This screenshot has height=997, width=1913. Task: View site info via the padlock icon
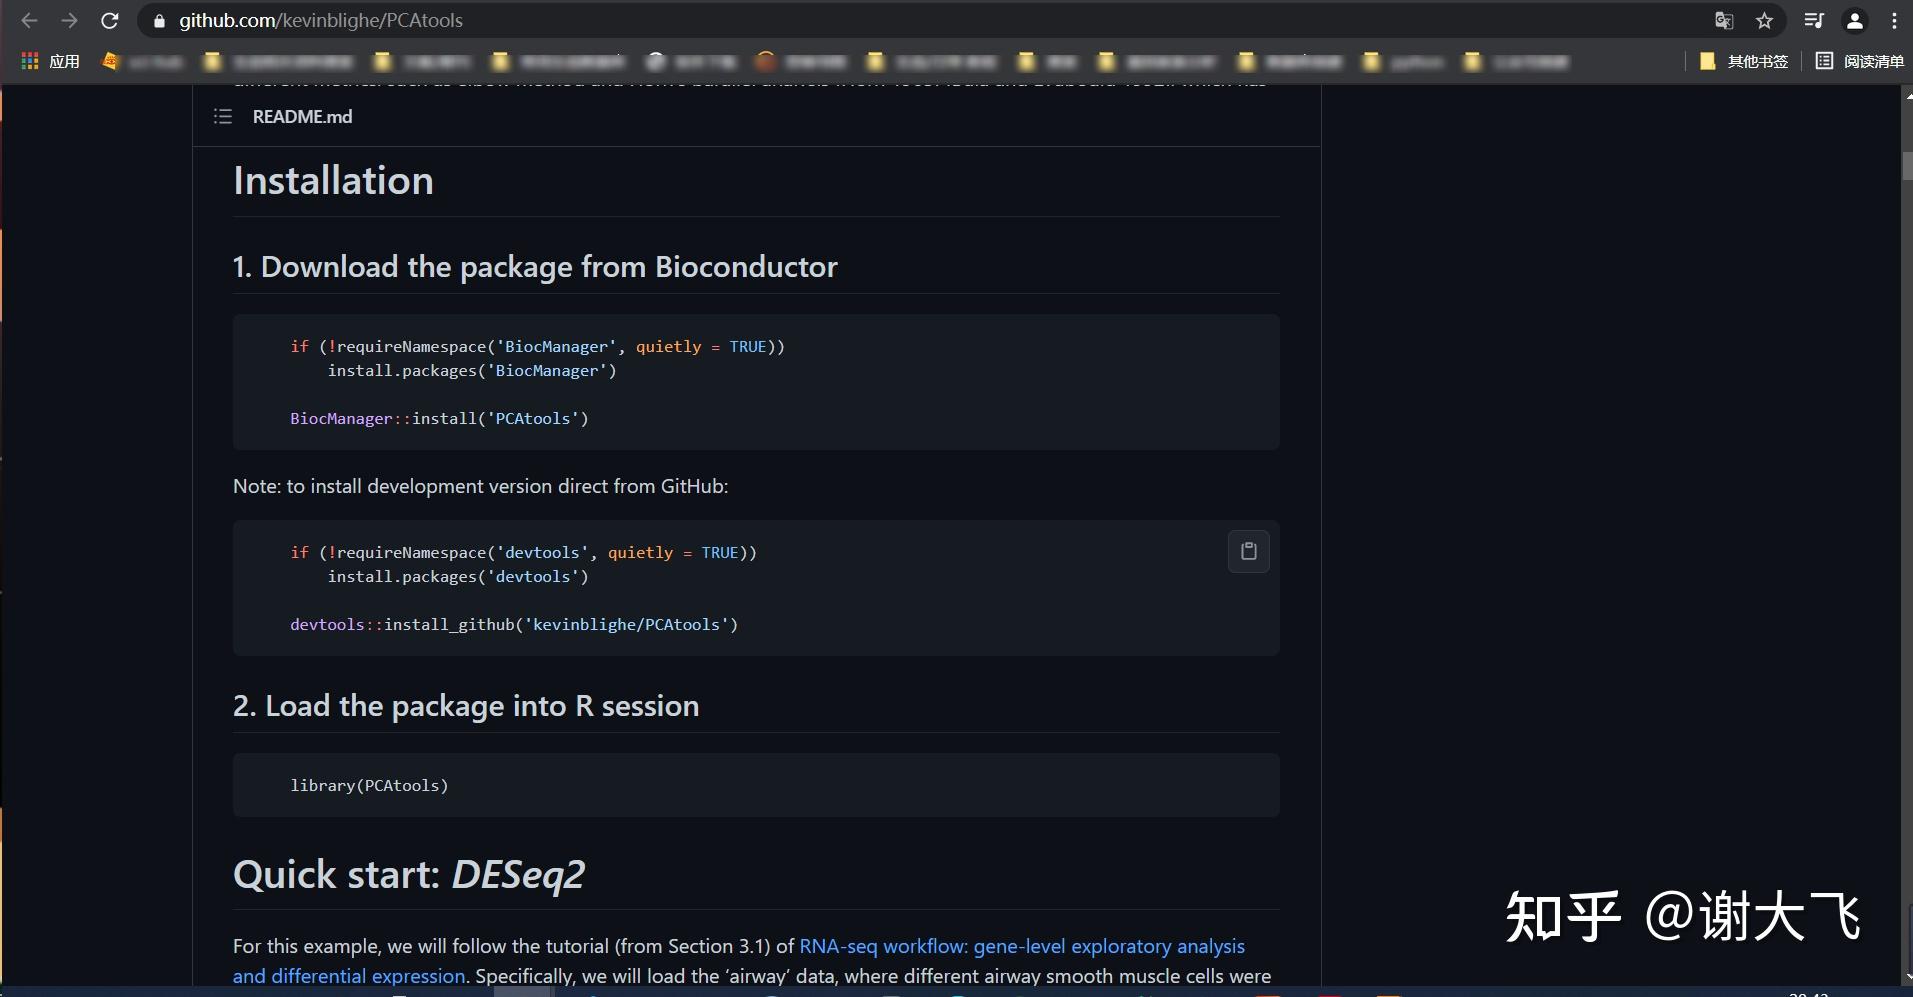(159, 20)
